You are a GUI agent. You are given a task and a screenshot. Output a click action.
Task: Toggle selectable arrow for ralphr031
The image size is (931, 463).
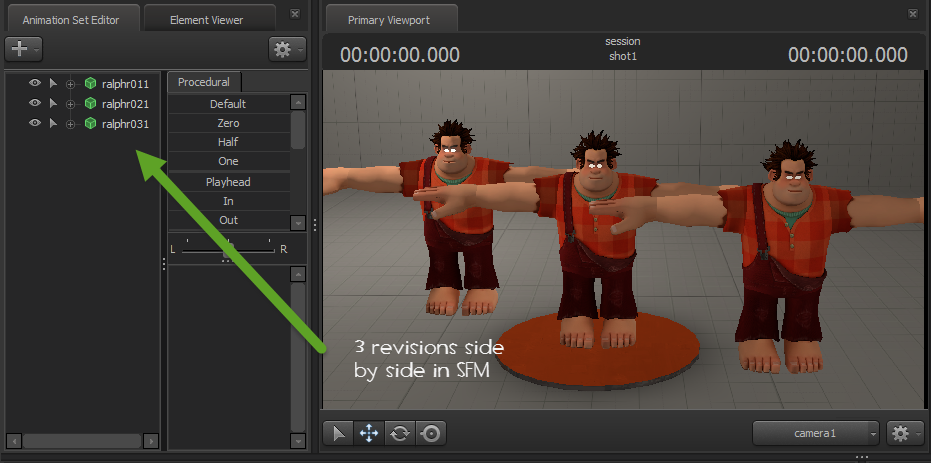(53, 124)
